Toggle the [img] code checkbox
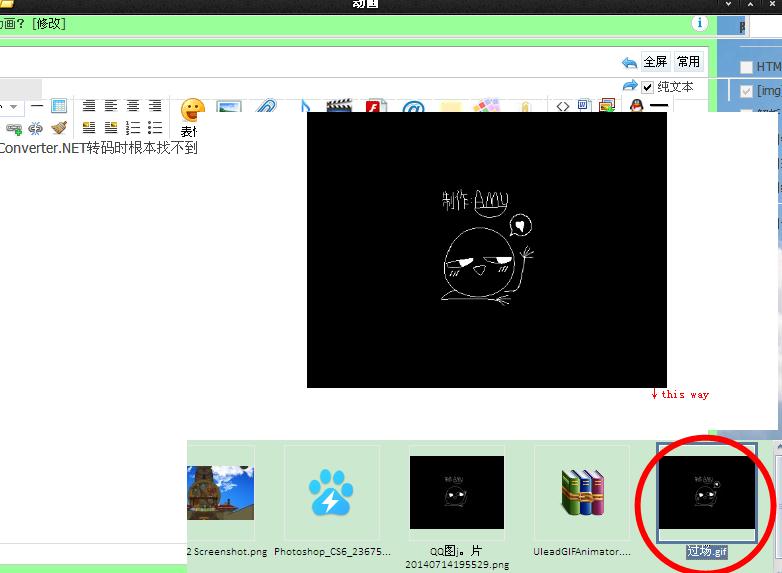 [746, 91]
